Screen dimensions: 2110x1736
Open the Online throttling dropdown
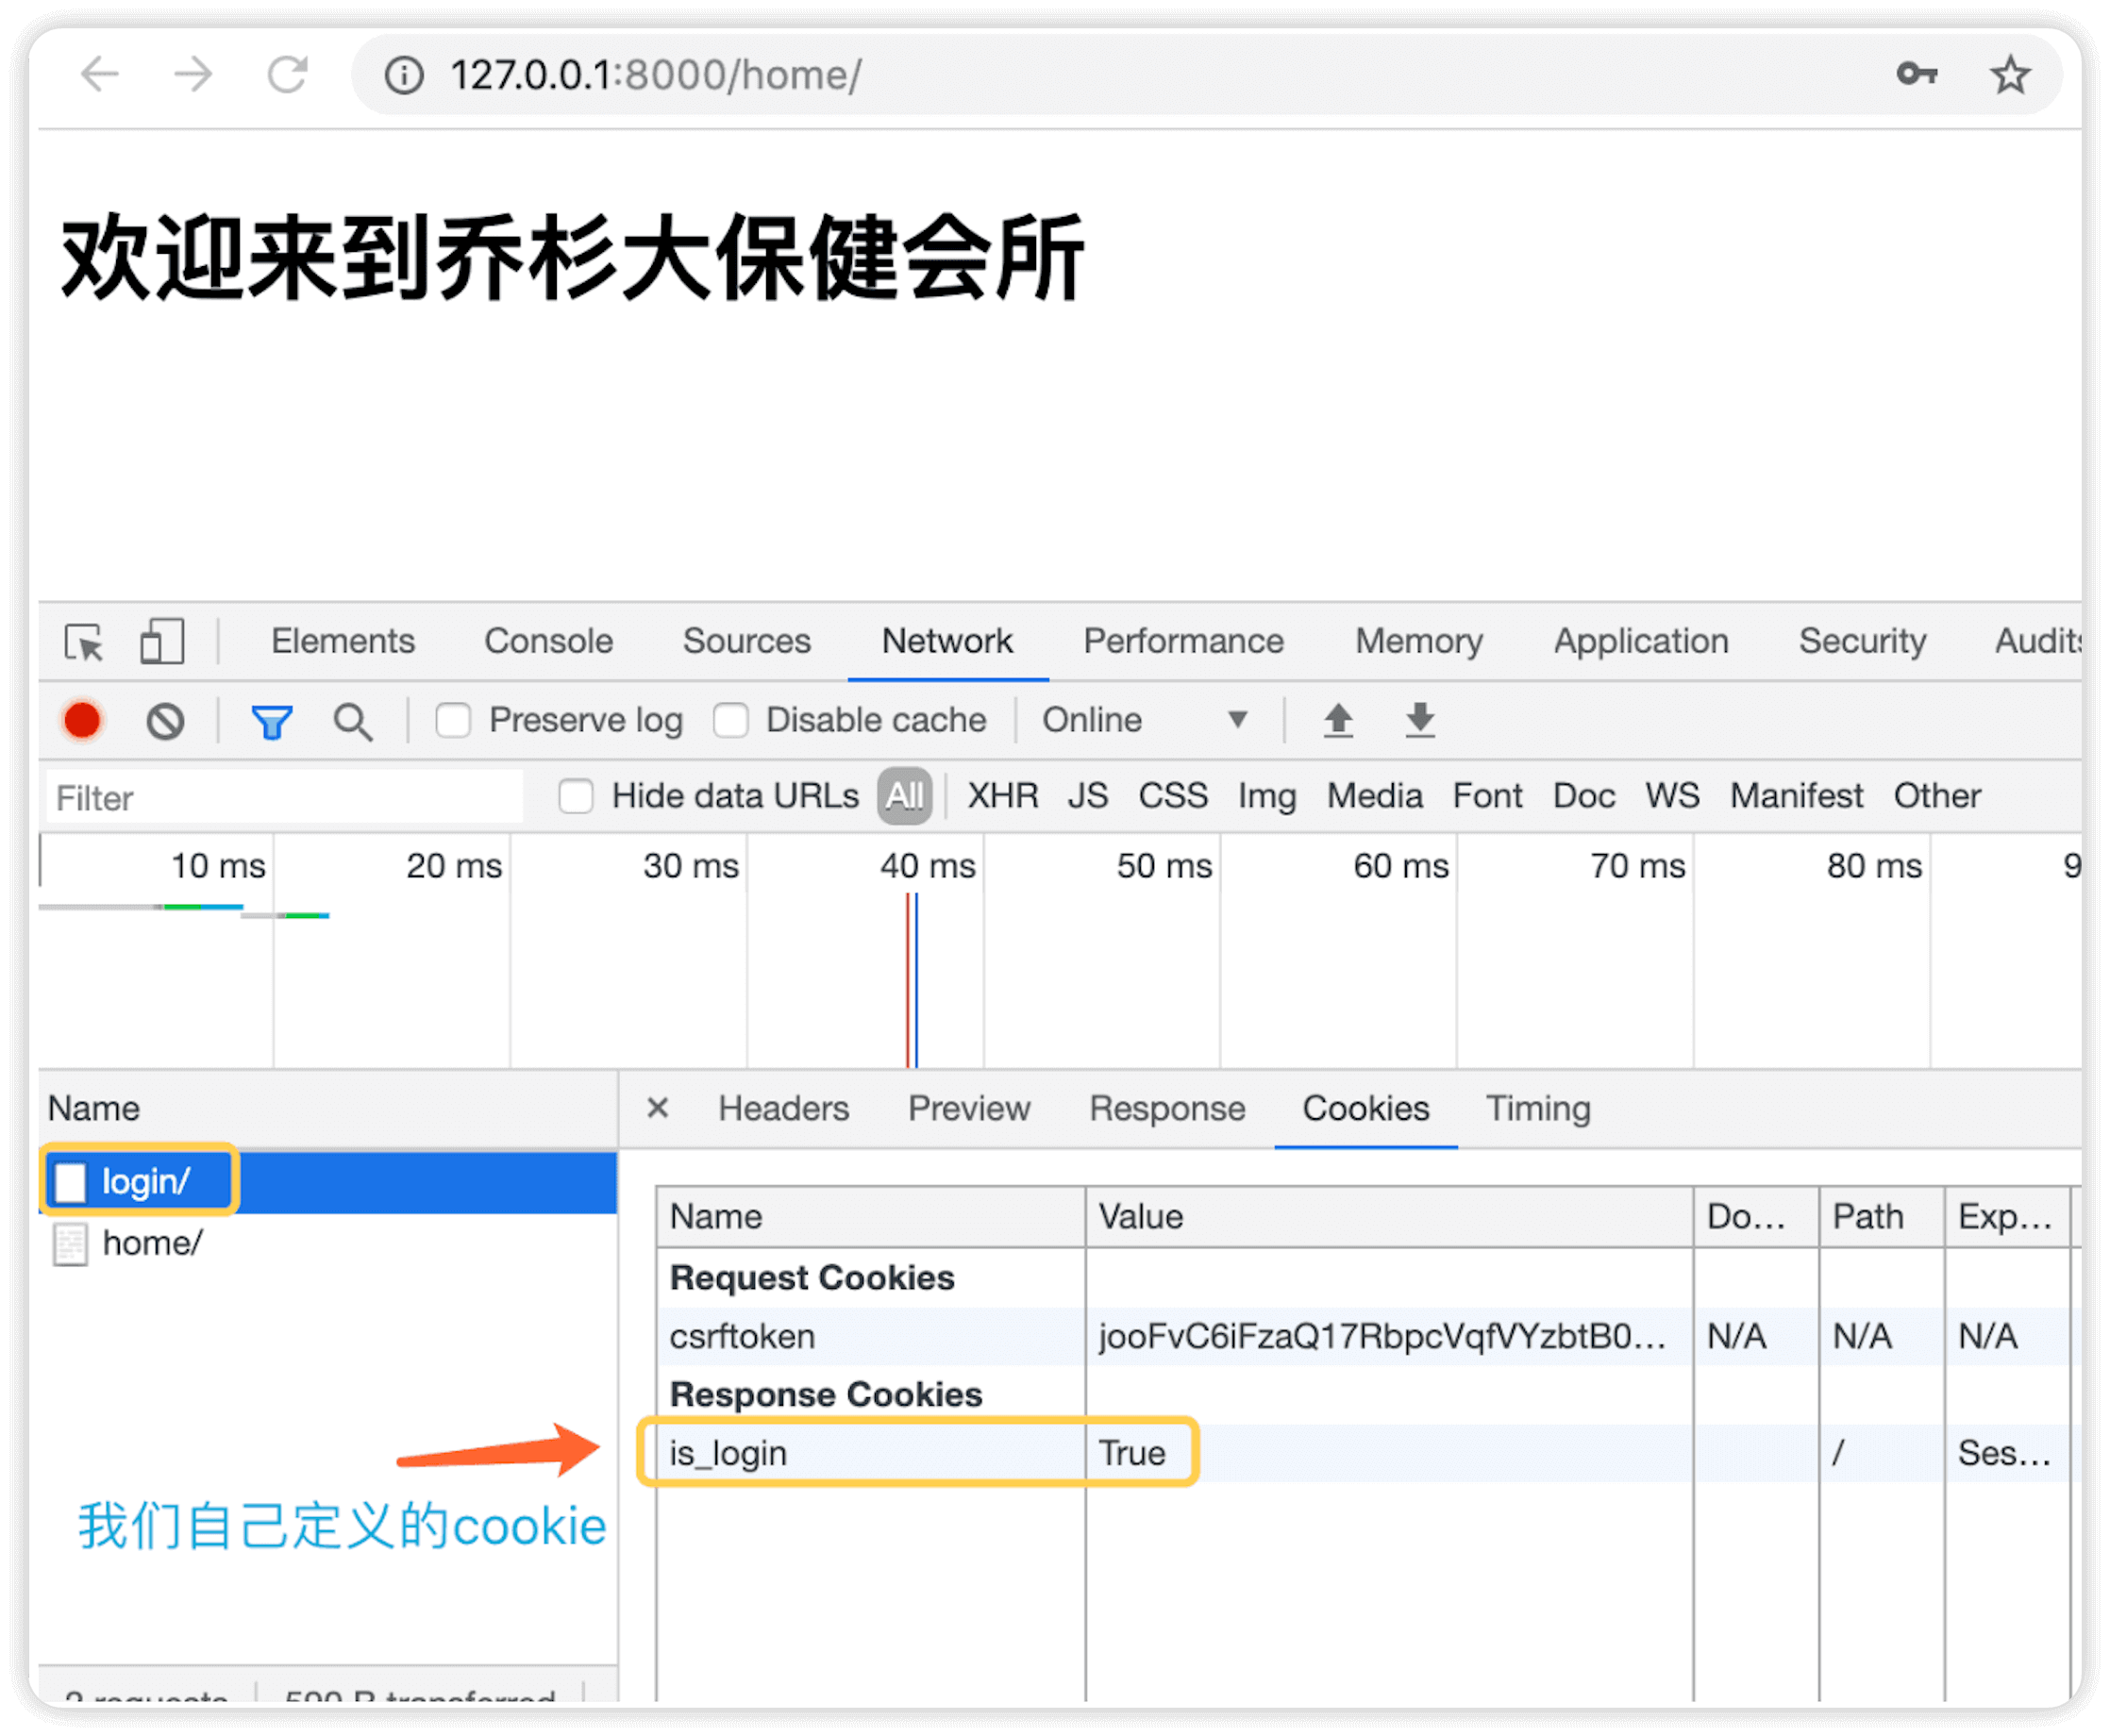1146,720
